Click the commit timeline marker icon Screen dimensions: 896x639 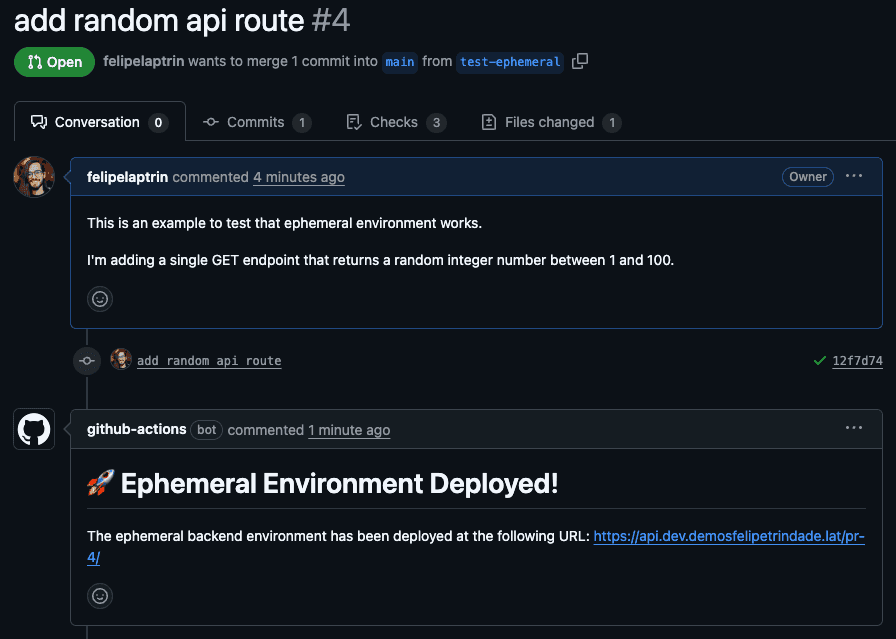pos(87,360)
